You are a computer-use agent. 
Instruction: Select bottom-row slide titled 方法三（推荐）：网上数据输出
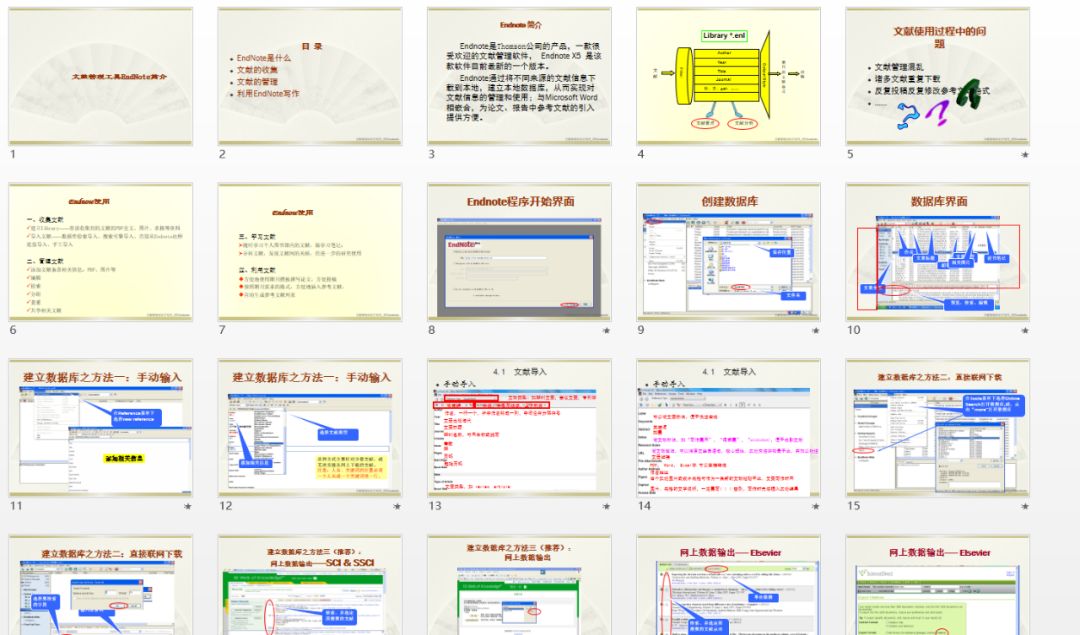click(x=519, y=585)
